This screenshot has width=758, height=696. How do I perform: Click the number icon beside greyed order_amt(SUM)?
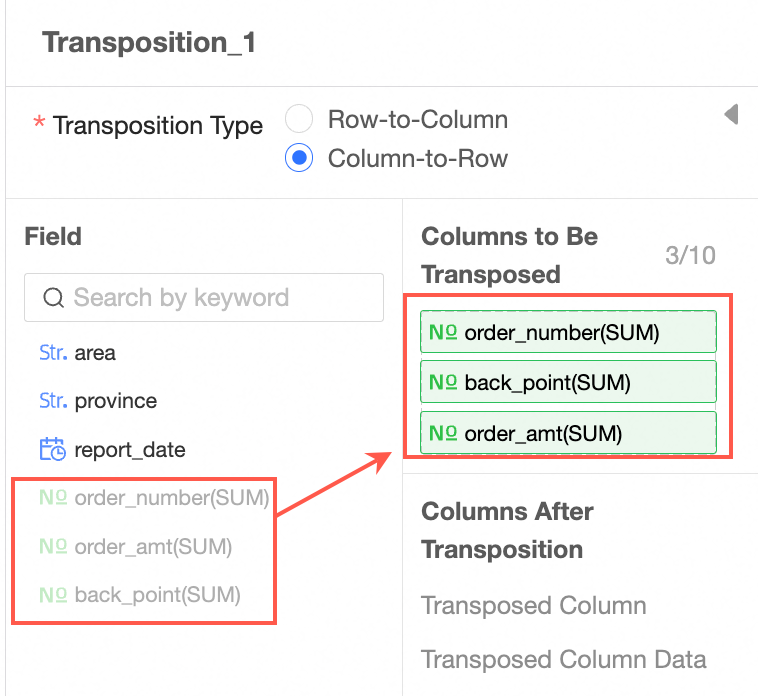coord(53,547)
